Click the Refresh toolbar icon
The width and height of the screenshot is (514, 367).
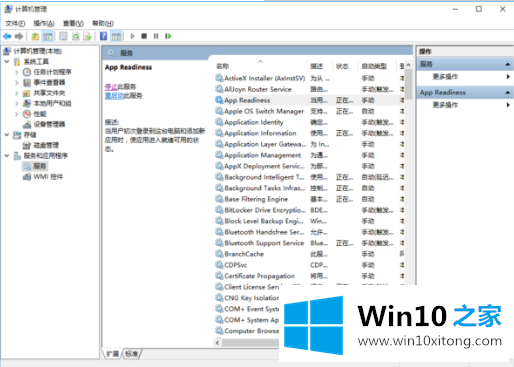pos(76,36)
